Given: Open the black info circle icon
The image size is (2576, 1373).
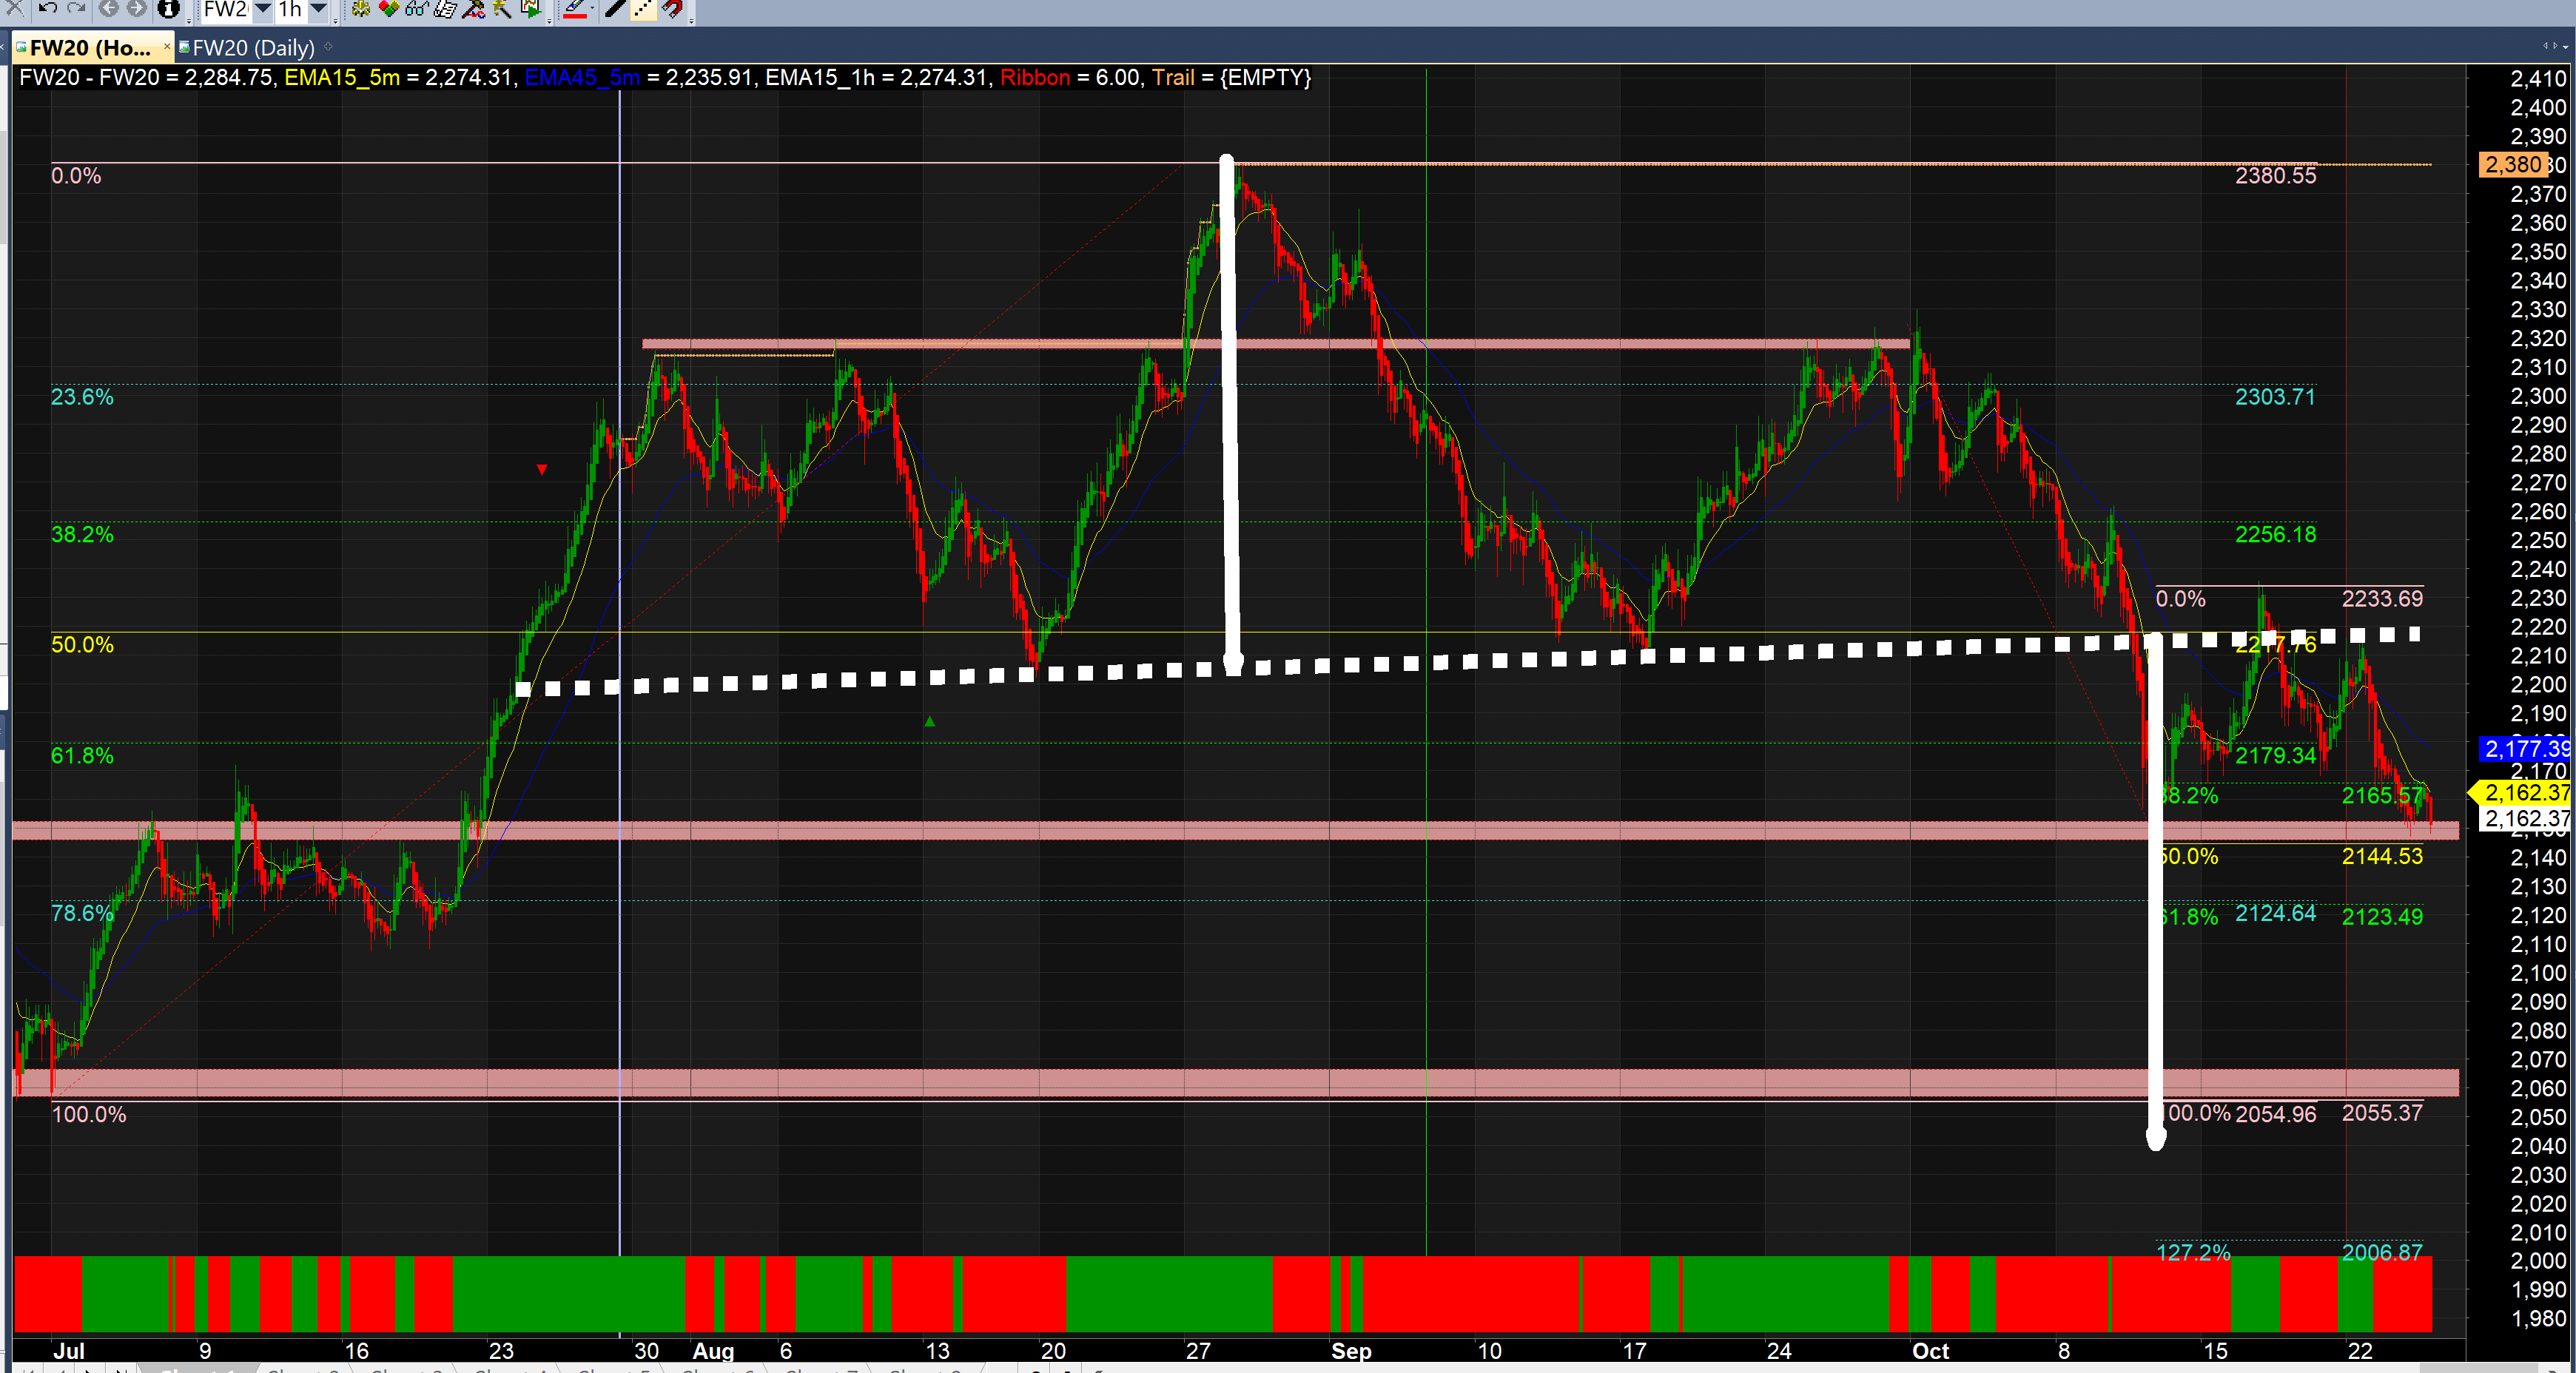Looking at the screenshot, I should point(169,8).
